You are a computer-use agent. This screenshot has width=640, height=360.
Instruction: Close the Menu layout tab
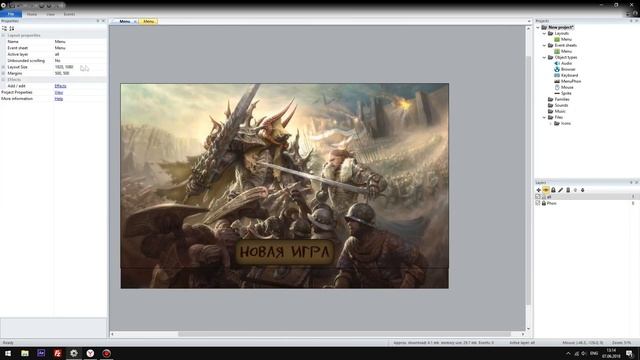135,21
